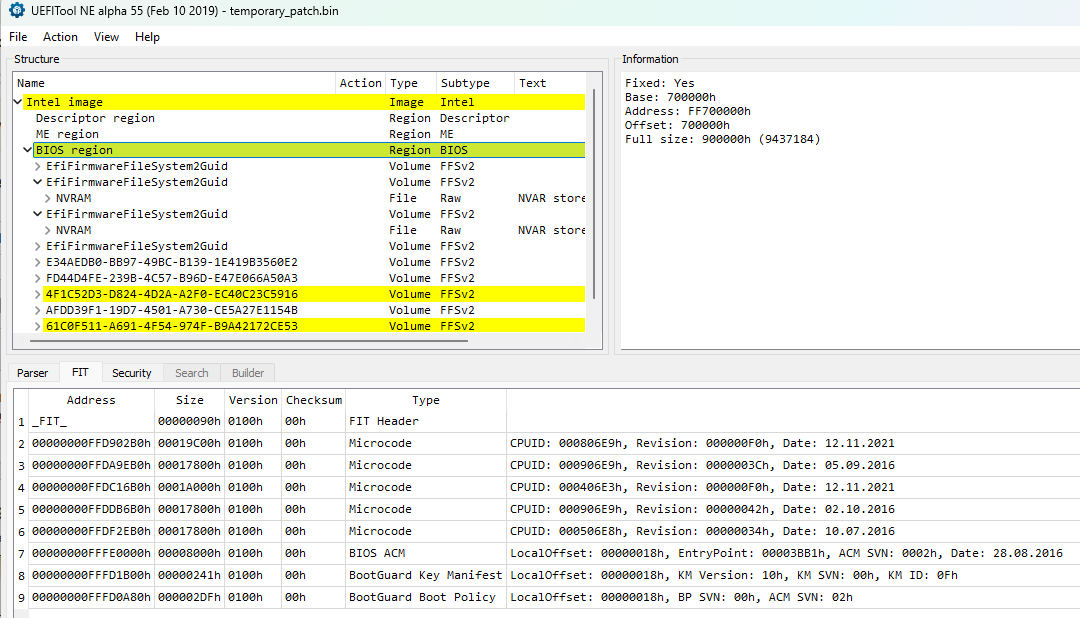Switch to the Builder tab
Screen dimensions: 1080x618
point(248,373)
